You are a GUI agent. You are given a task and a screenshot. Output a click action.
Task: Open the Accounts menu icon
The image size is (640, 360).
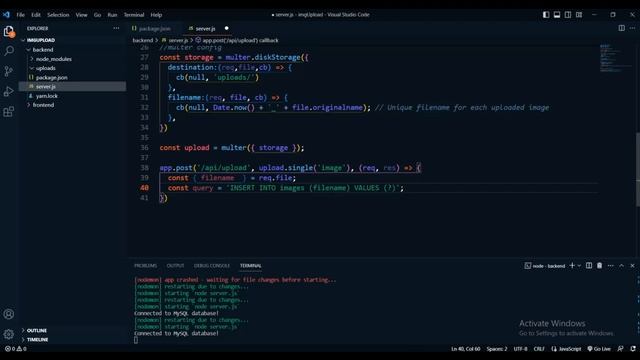click(x=9, y=314)
